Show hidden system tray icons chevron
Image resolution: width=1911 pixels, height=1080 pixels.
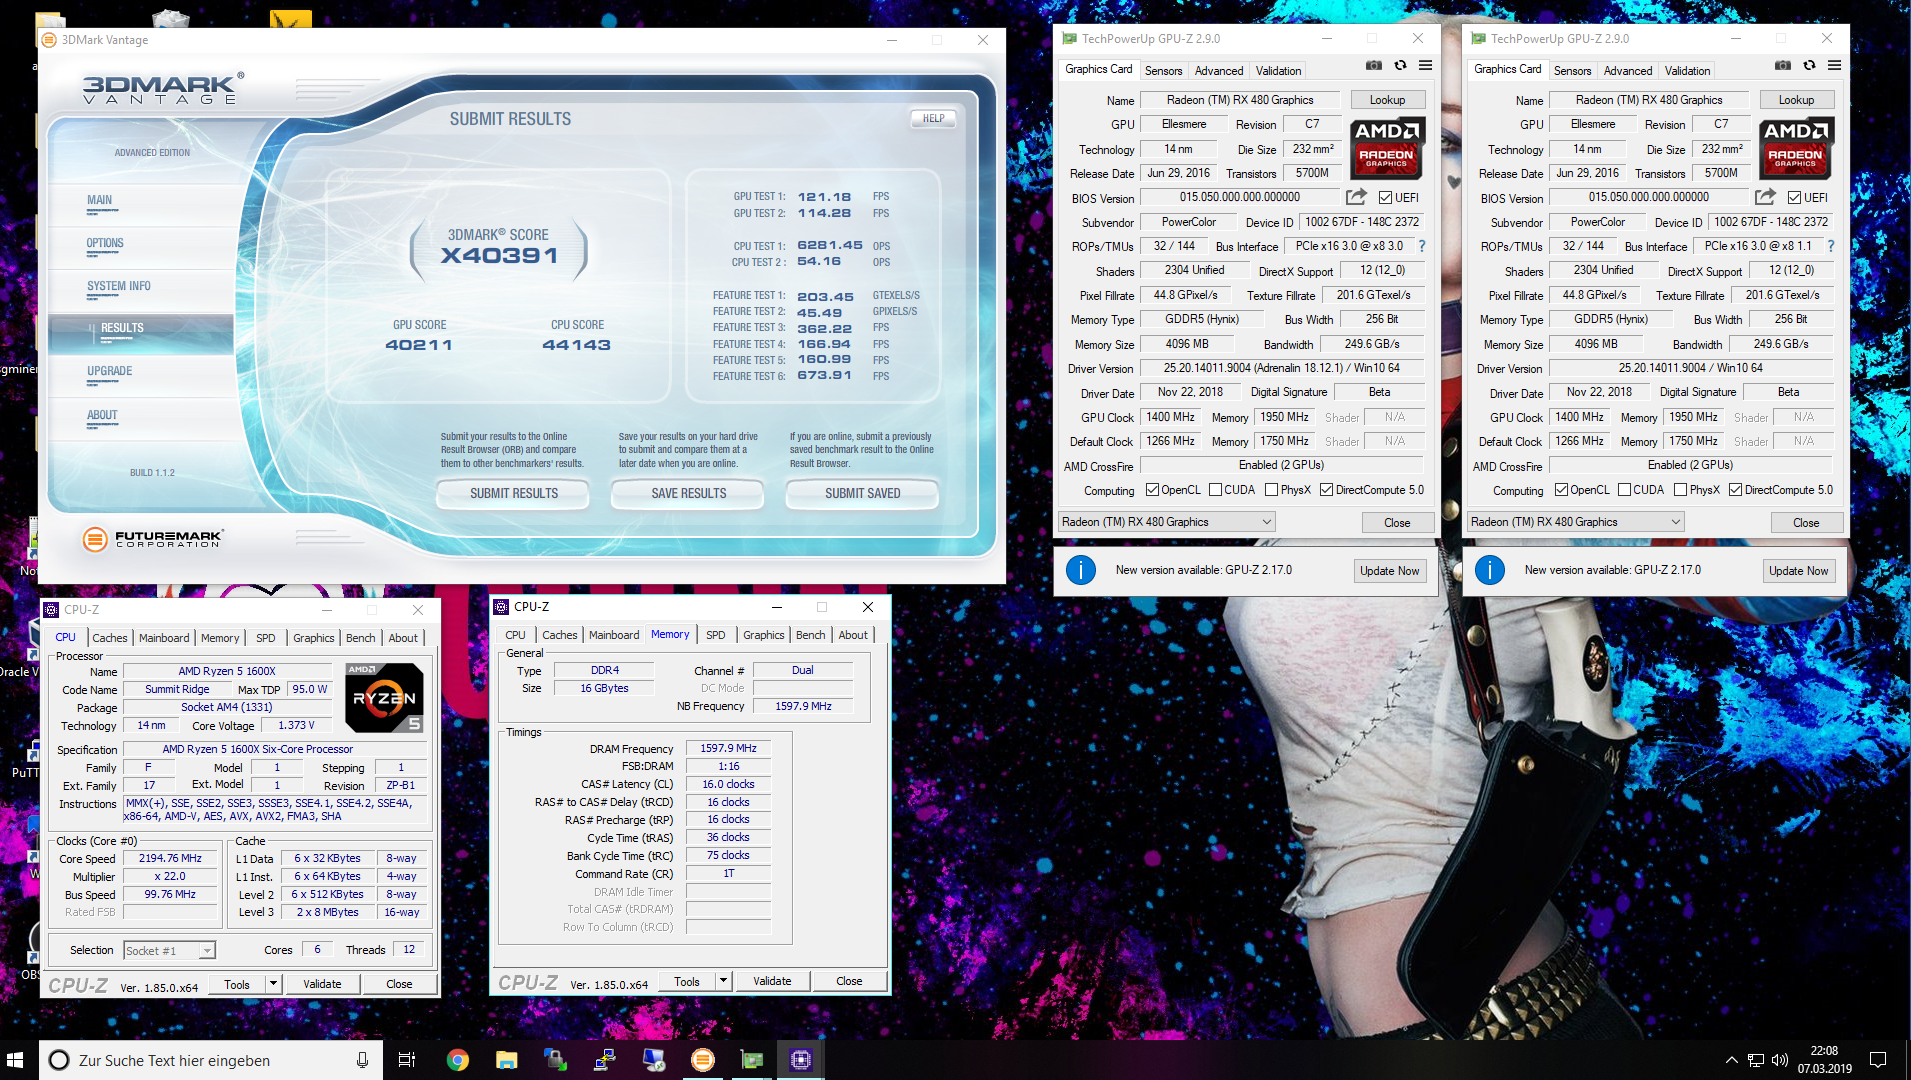tap(1731, 1060)
